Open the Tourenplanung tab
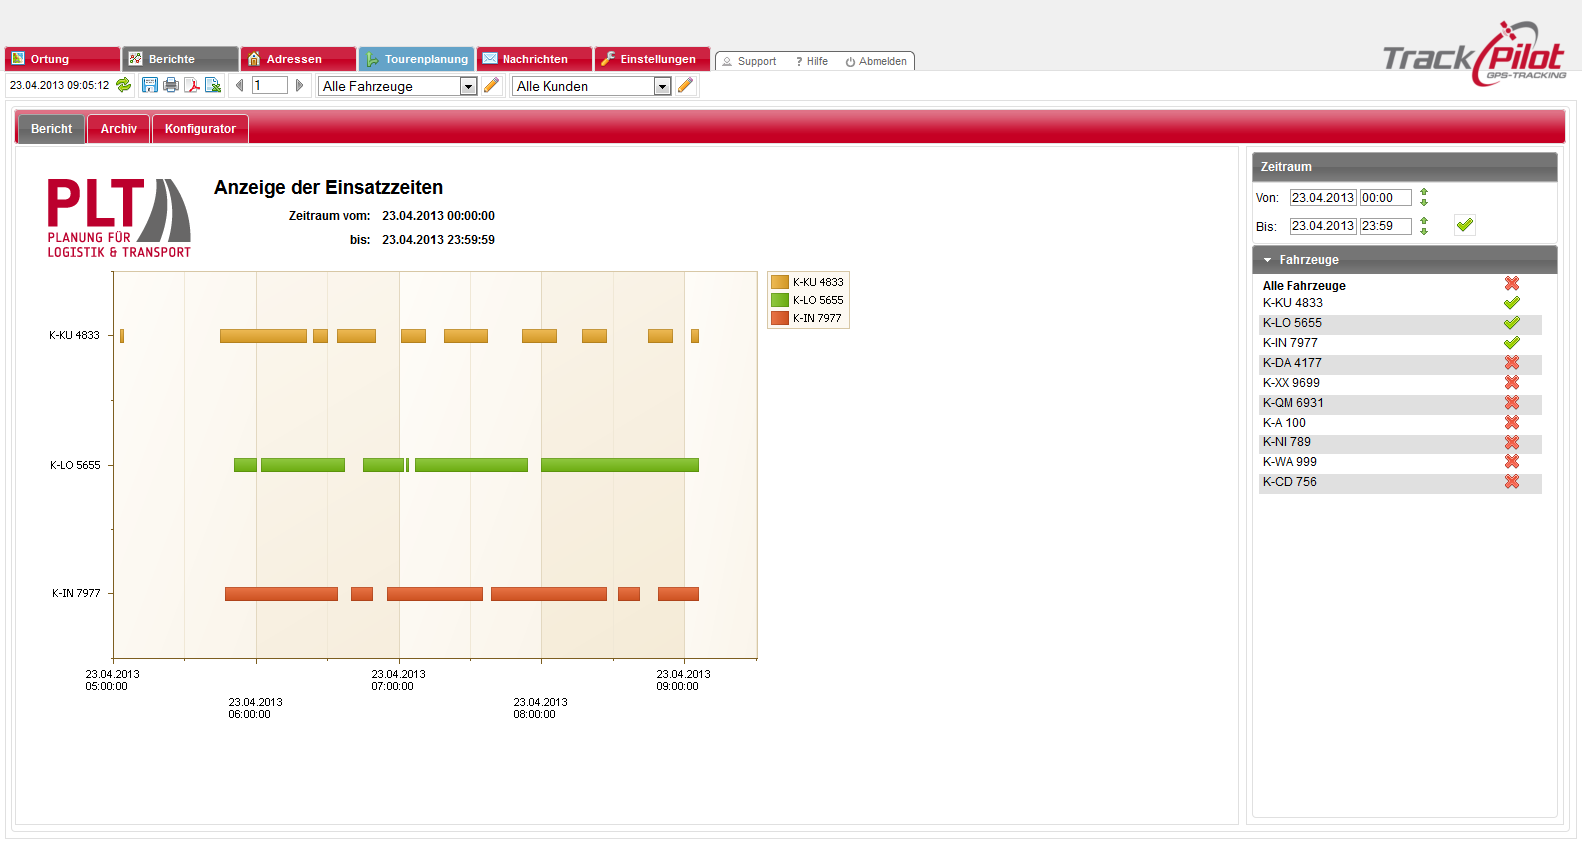The height and width of the screenshot is (844, 1582). [416, 59]
